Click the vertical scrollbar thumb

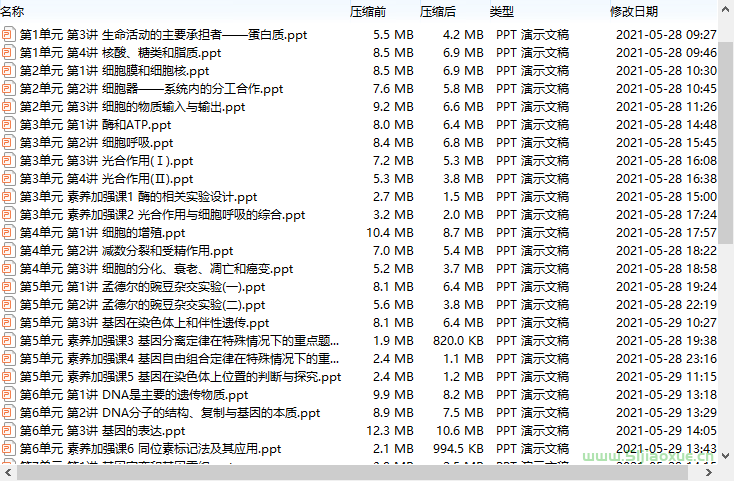pos(726,143)
